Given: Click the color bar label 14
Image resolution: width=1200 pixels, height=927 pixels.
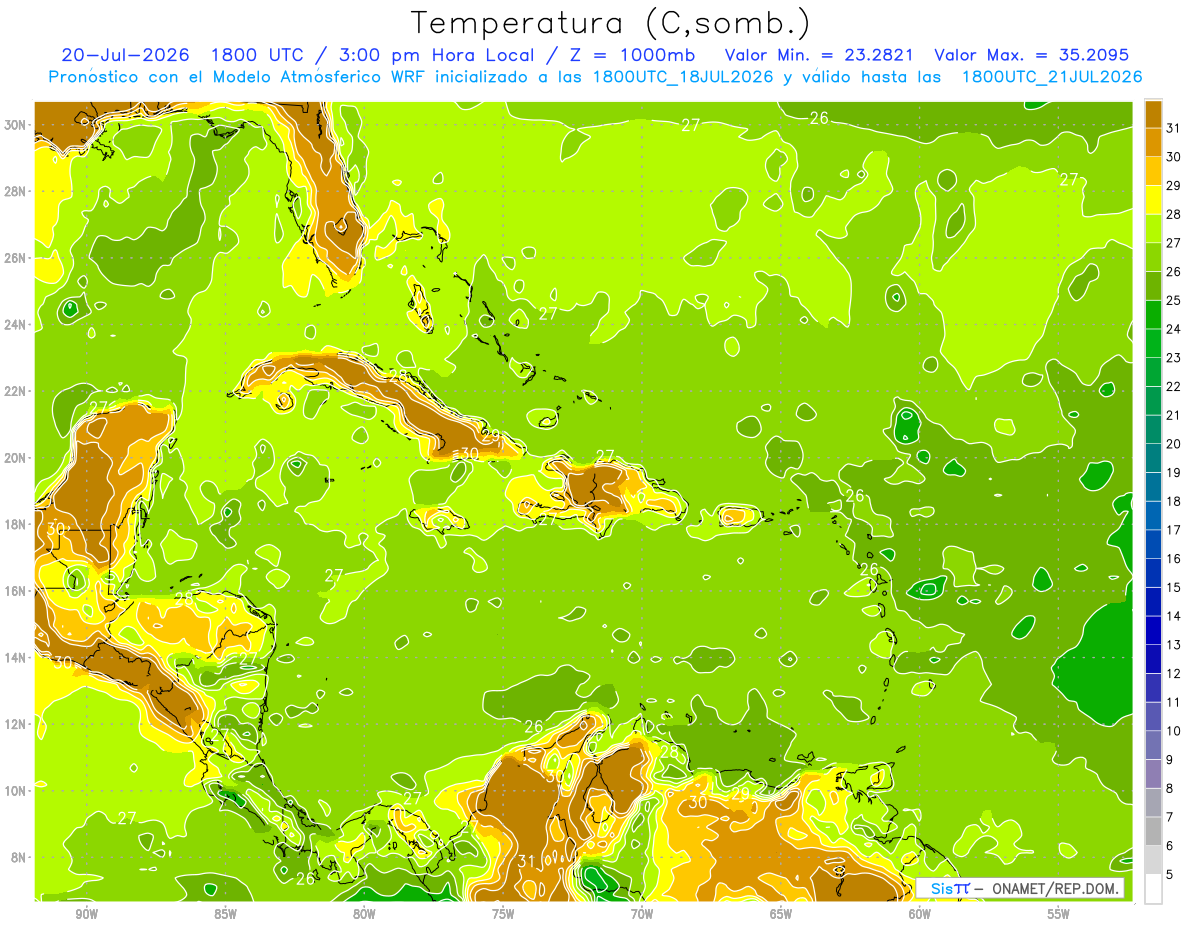Looking at the screenshot, I should click(x=1173, y=616).
